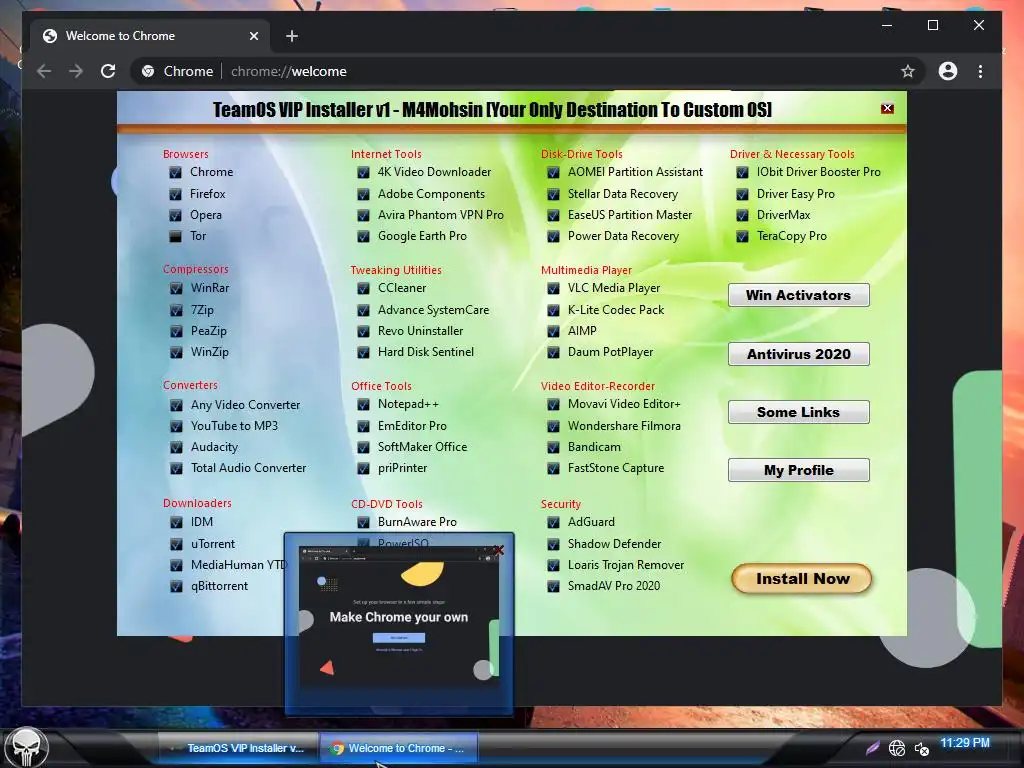
Task: Toggle the WinRar checkbox
Action: (176, 288)
